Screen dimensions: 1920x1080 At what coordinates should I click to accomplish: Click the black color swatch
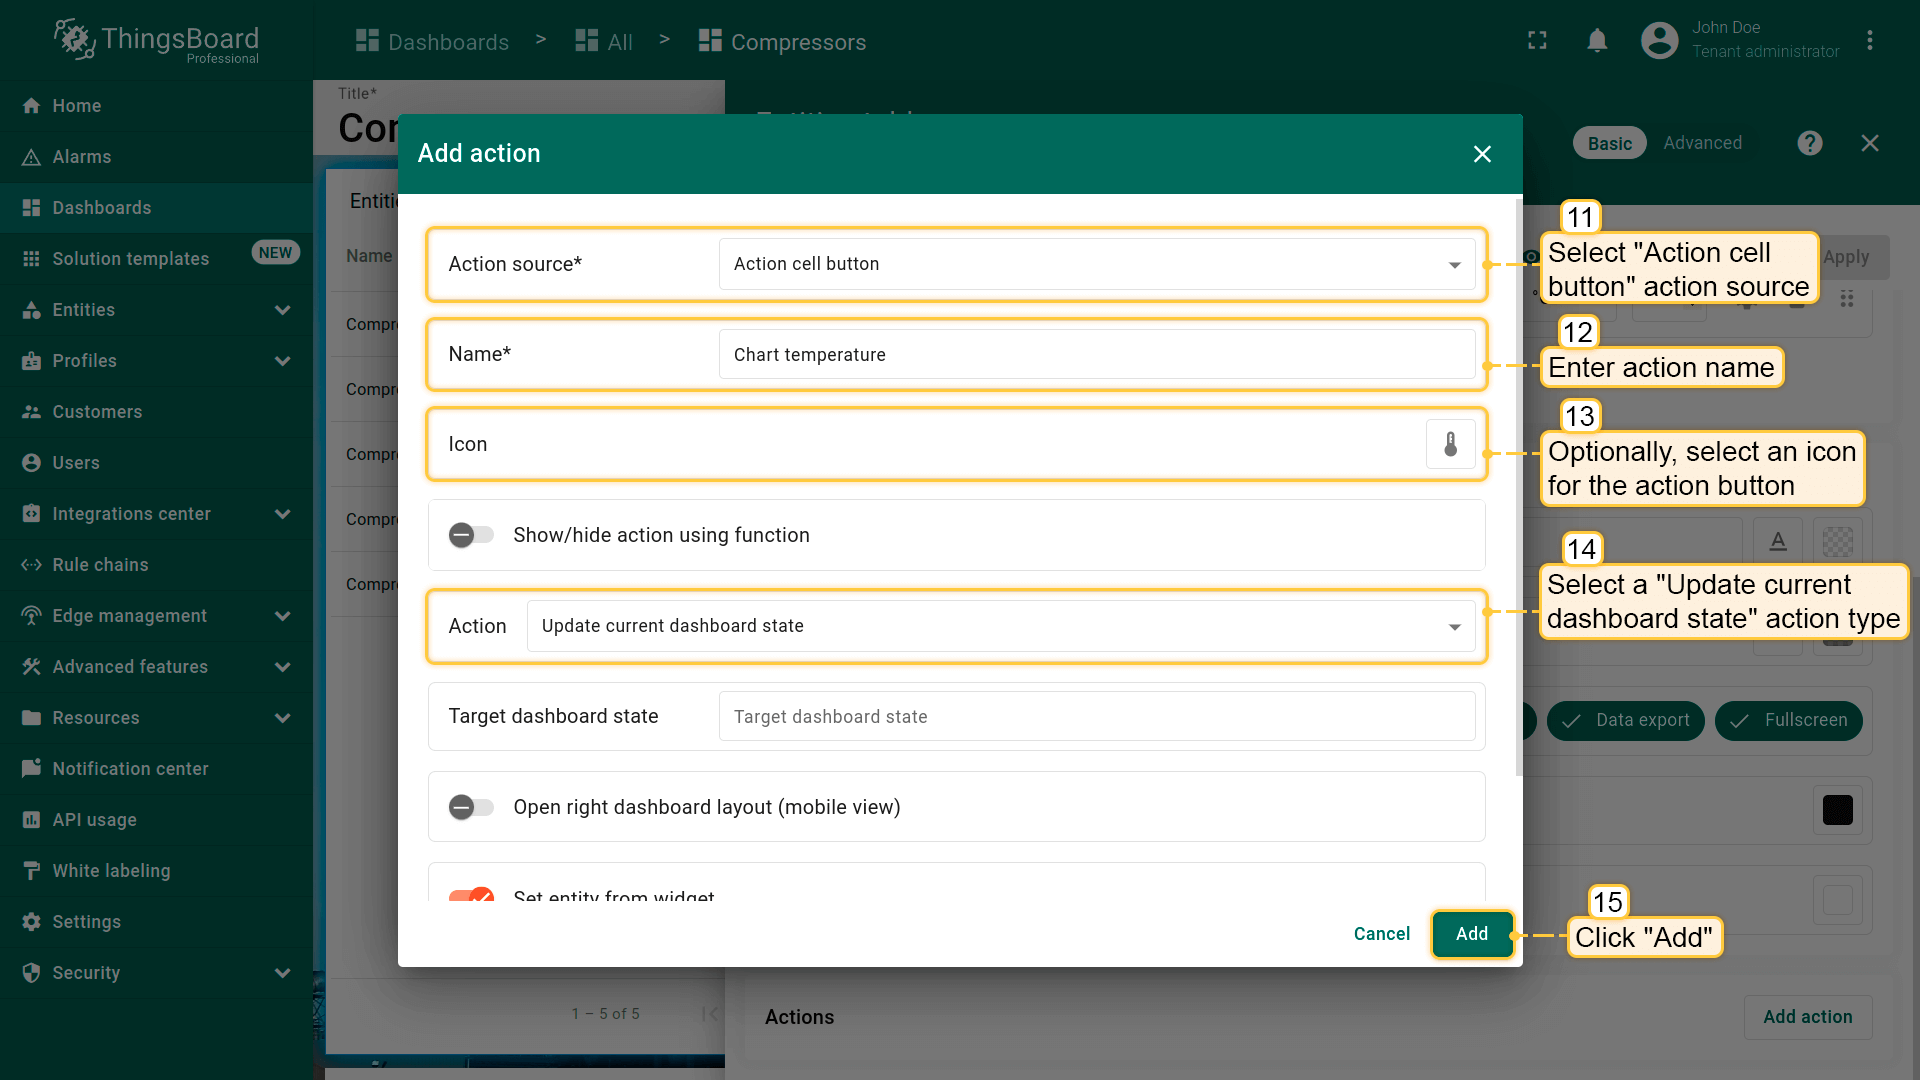point(1837,810)
